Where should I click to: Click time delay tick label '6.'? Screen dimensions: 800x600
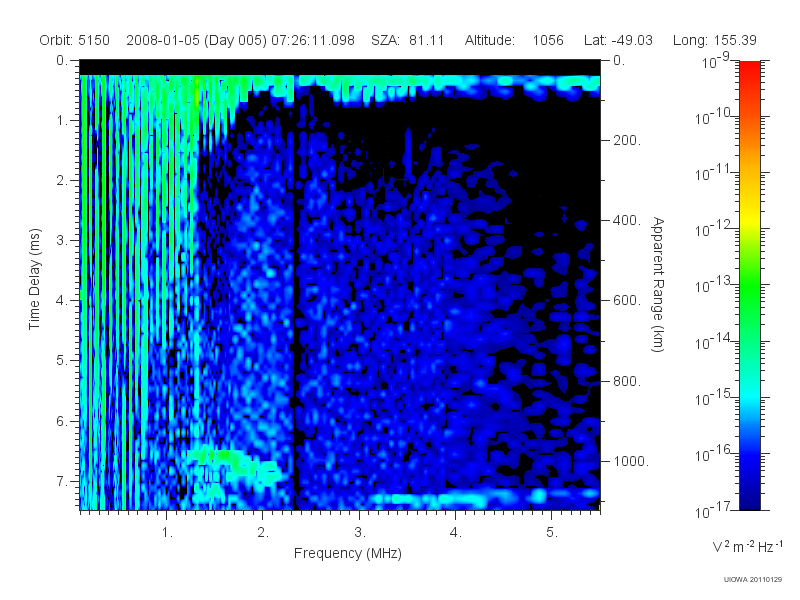click(x=62, y=421)
